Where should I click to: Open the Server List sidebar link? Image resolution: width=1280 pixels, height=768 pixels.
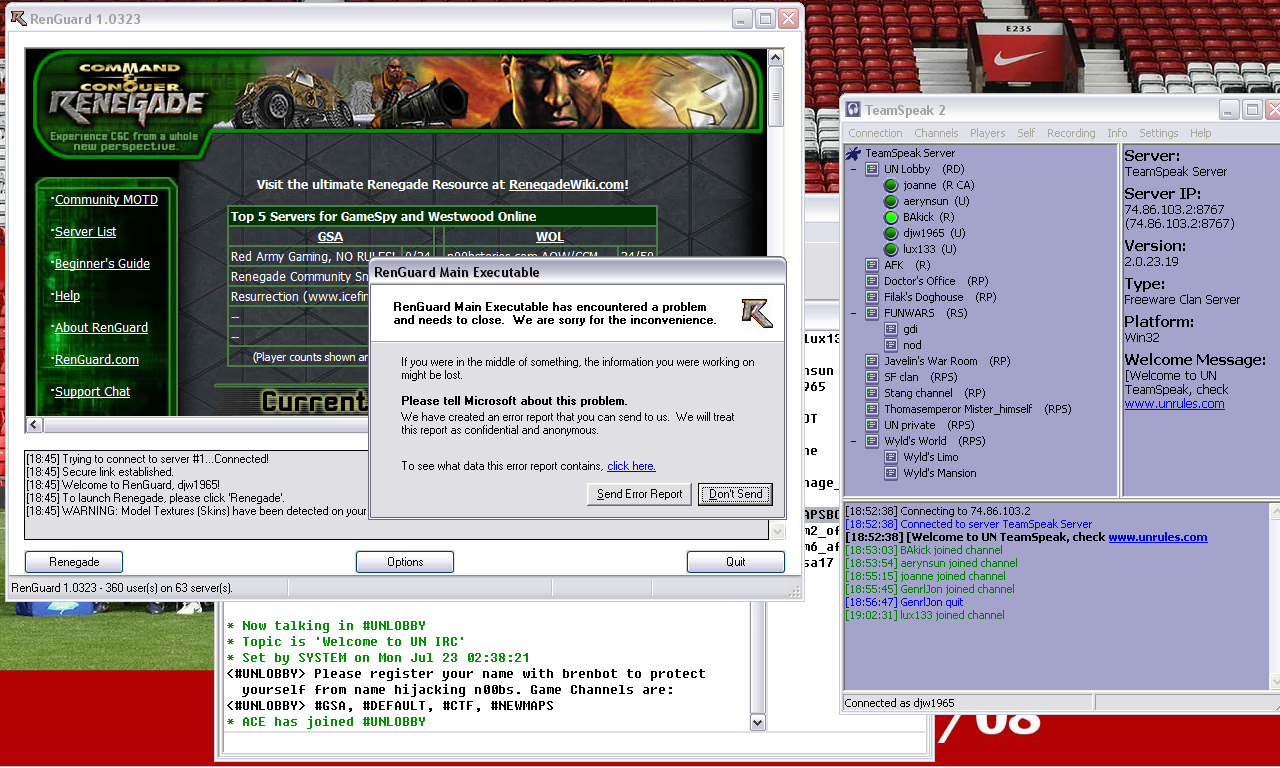(x=85, y=232)
